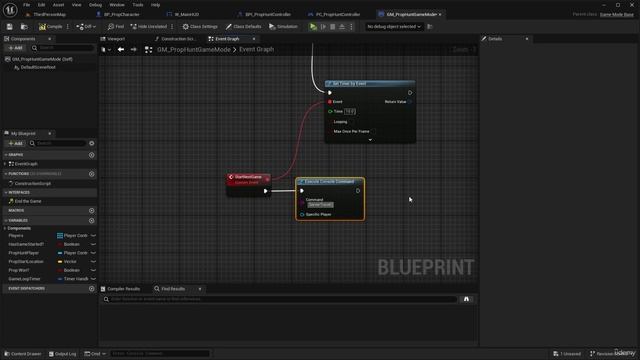640x360 pixels.
Task: Navigate forward in graph history
Action: click(133, 49)
